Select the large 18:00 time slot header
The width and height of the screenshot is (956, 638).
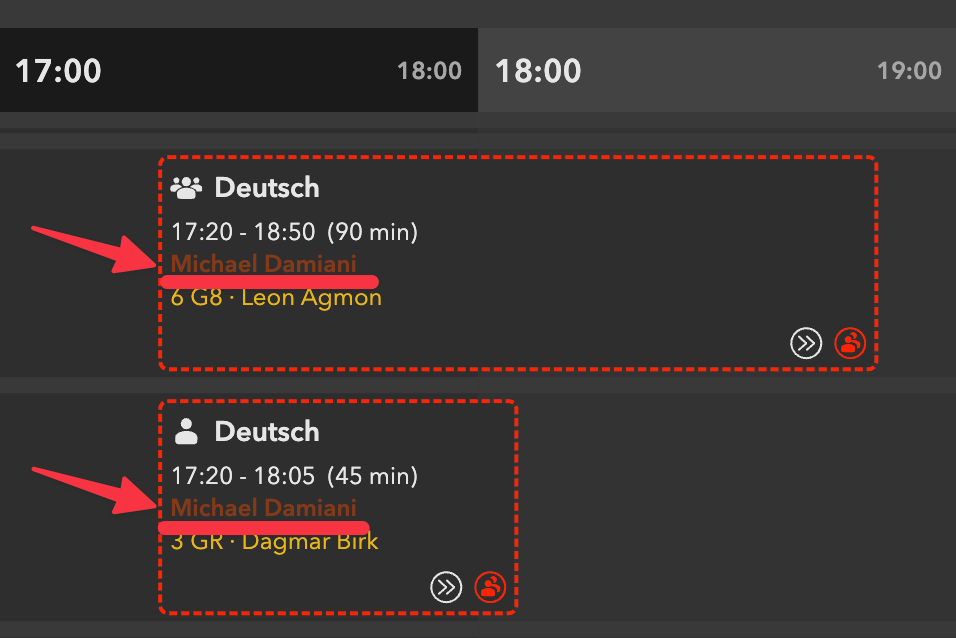(538, 71)
